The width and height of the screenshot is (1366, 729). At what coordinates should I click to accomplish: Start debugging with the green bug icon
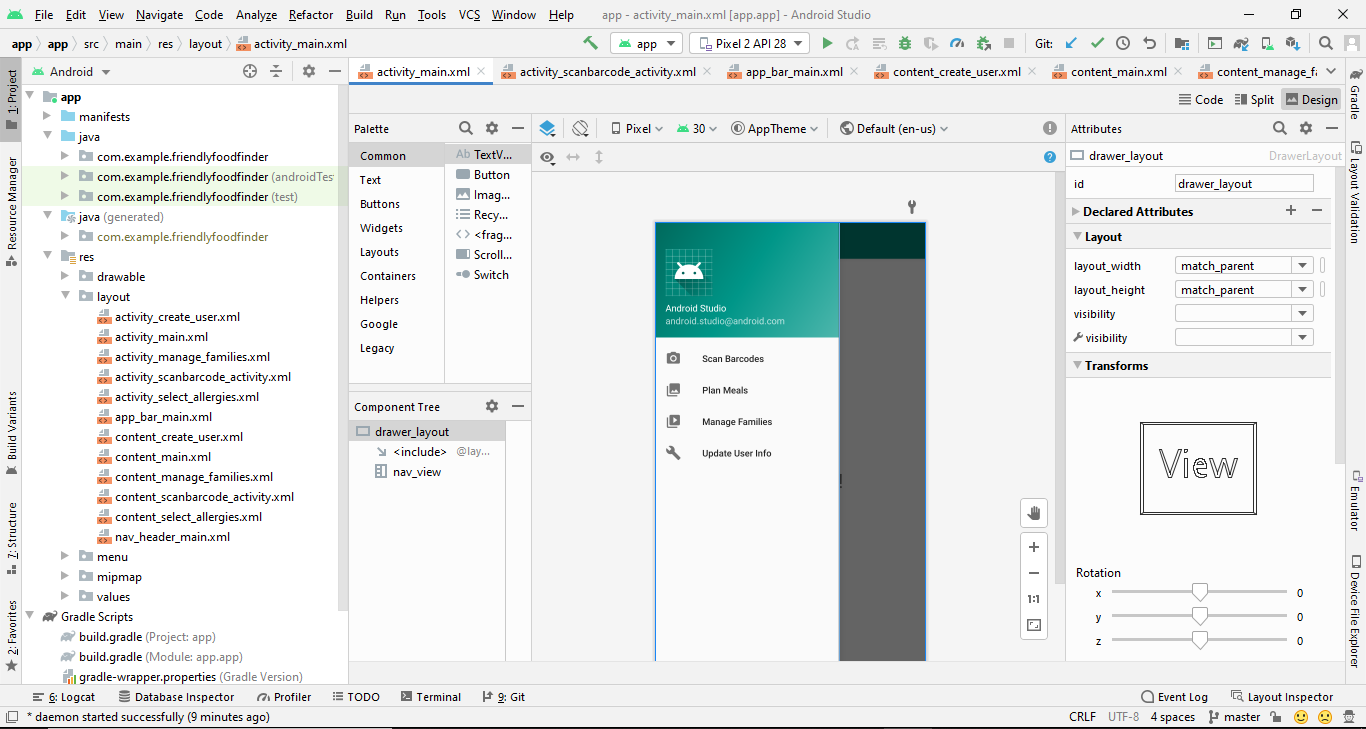pyautogui.click(x=905, y=43)
